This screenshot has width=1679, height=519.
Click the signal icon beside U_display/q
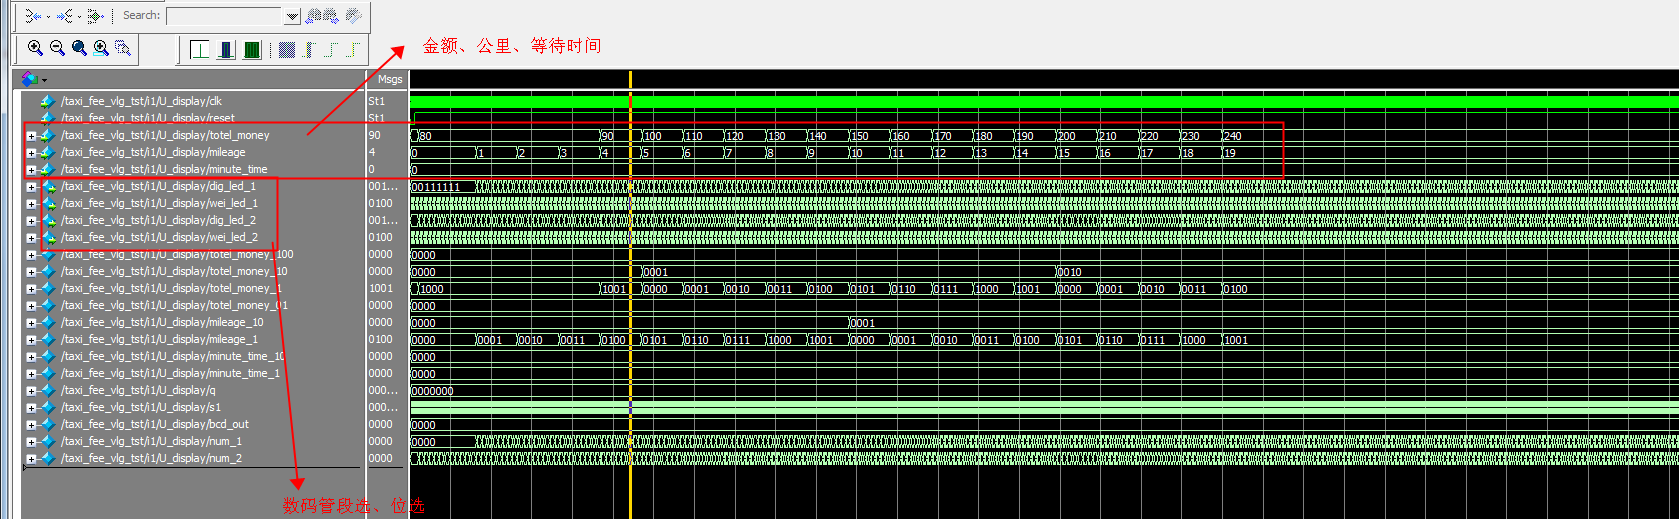pyautogui.click(x=47, y=390)
